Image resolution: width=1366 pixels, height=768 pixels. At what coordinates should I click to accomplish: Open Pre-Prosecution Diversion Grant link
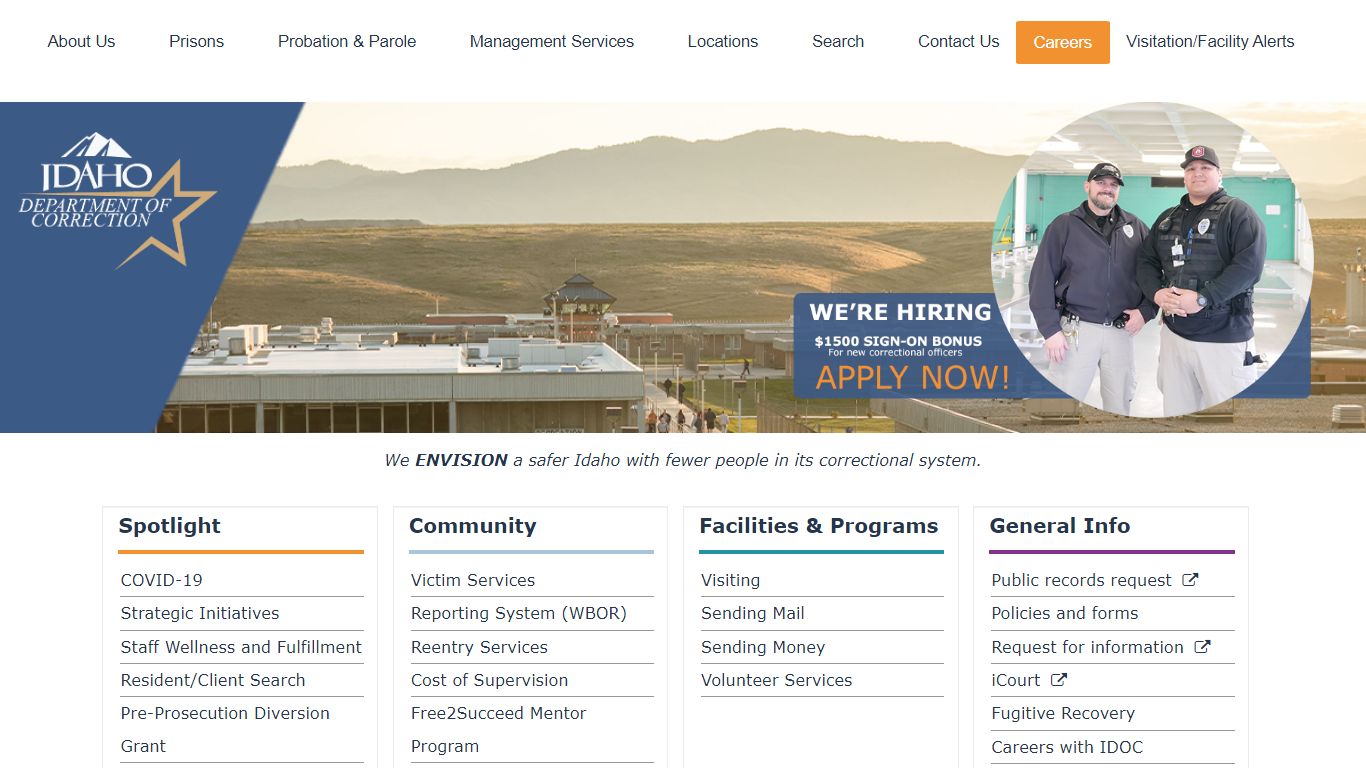coord(225,729)
